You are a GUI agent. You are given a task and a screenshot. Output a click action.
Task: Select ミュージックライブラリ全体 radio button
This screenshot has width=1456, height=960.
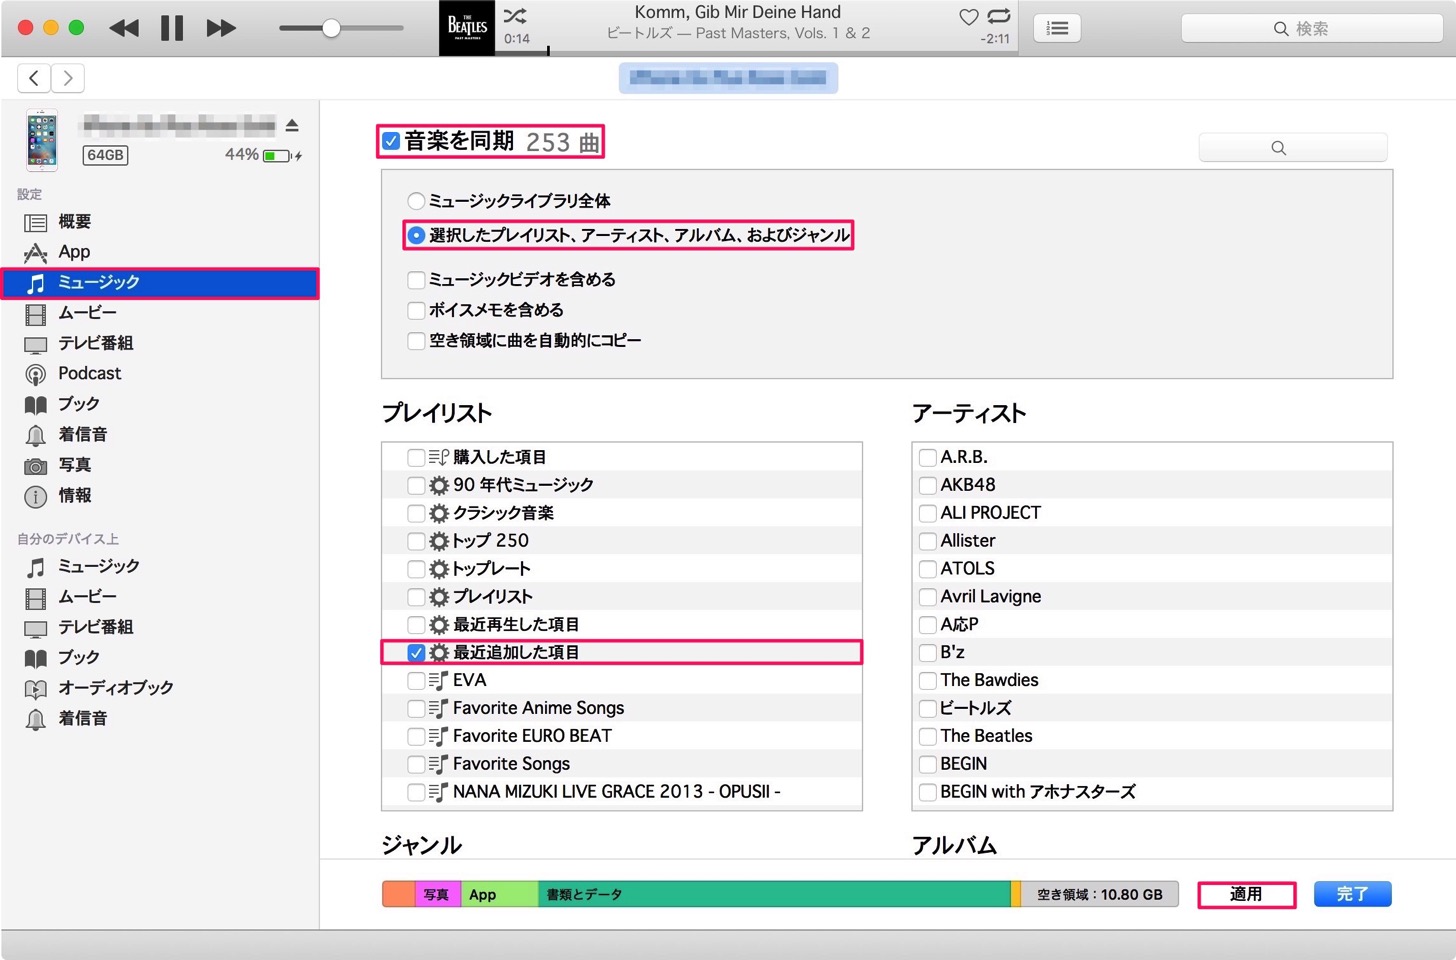pos(416,201)
